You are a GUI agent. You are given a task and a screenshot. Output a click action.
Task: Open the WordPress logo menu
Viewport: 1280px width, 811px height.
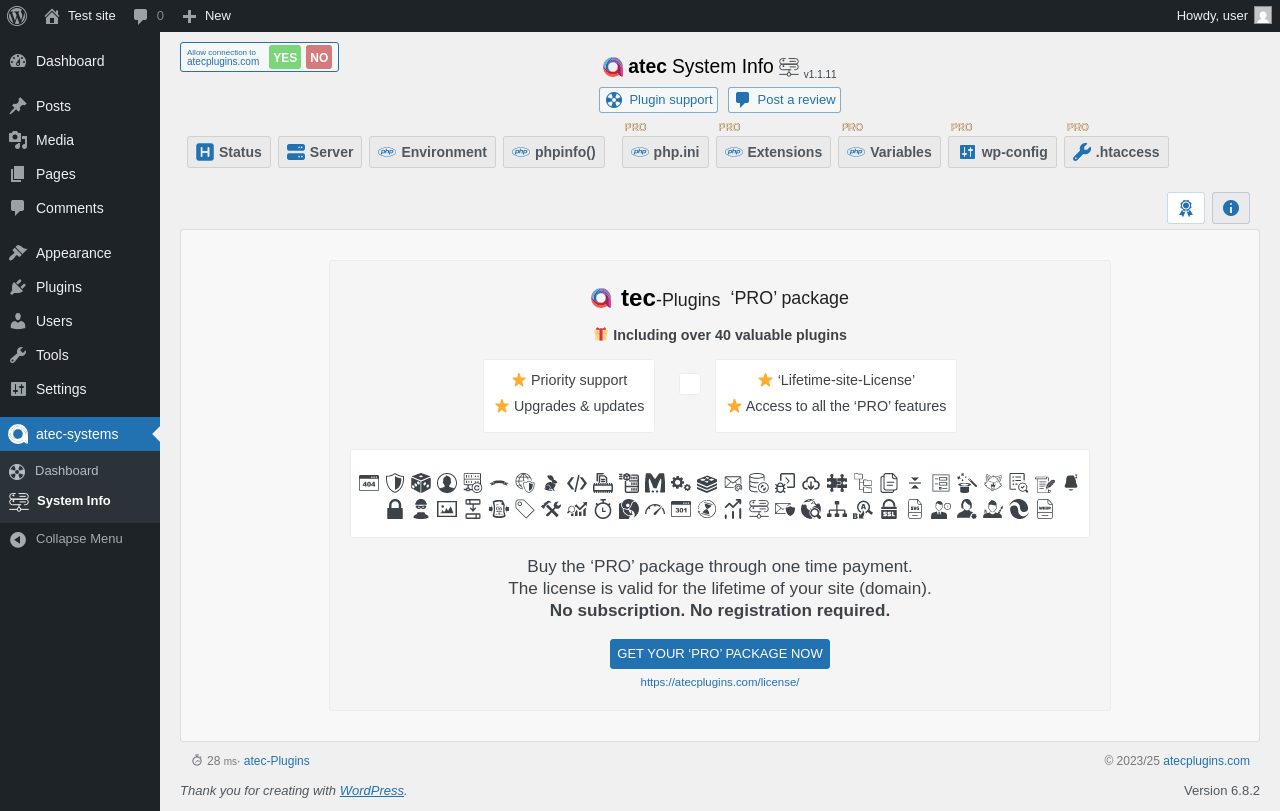coord(17,15)
